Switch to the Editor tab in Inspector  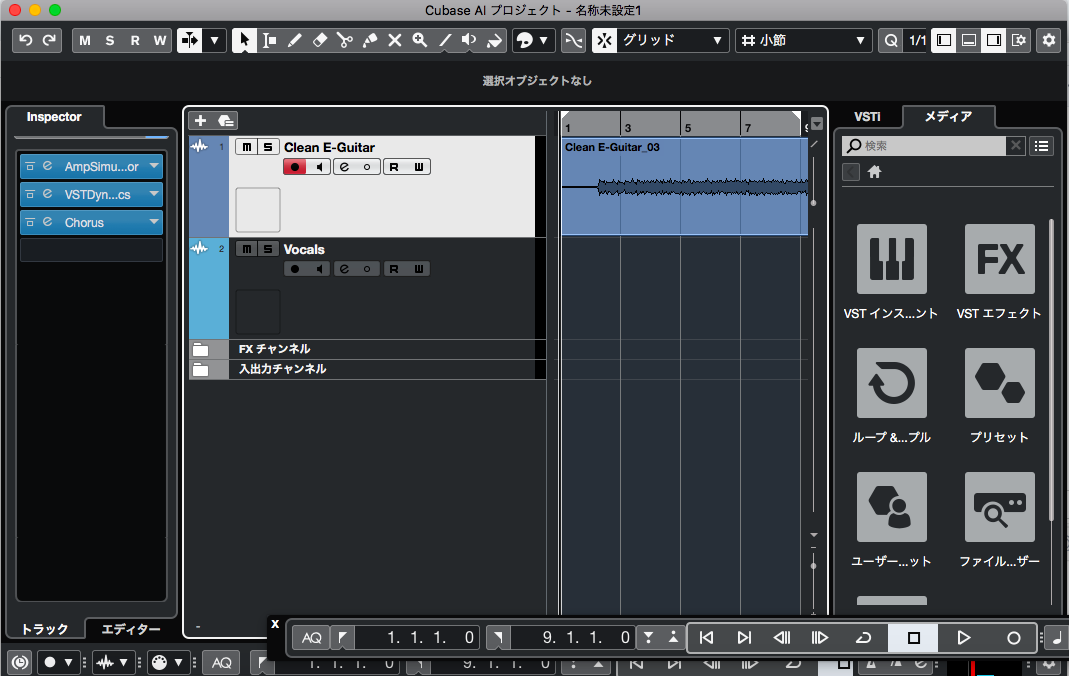(131, 629)
